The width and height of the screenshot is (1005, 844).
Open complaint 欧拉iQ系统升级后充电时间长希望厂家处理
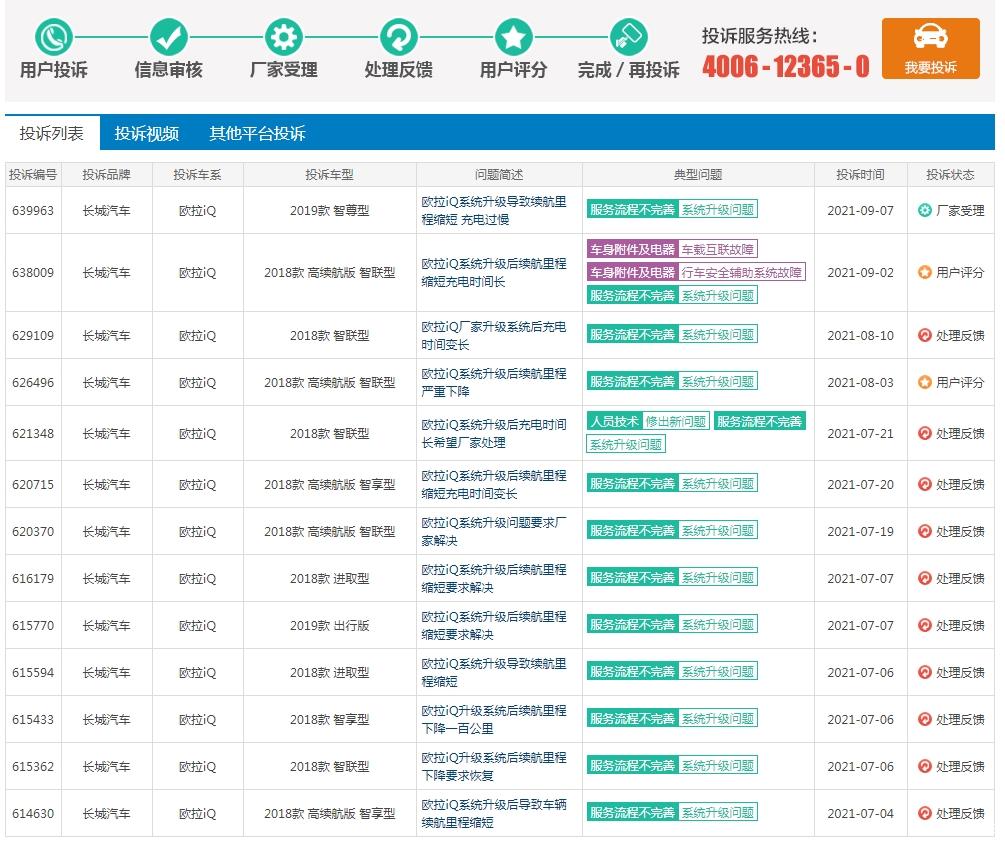click(494, 433)
